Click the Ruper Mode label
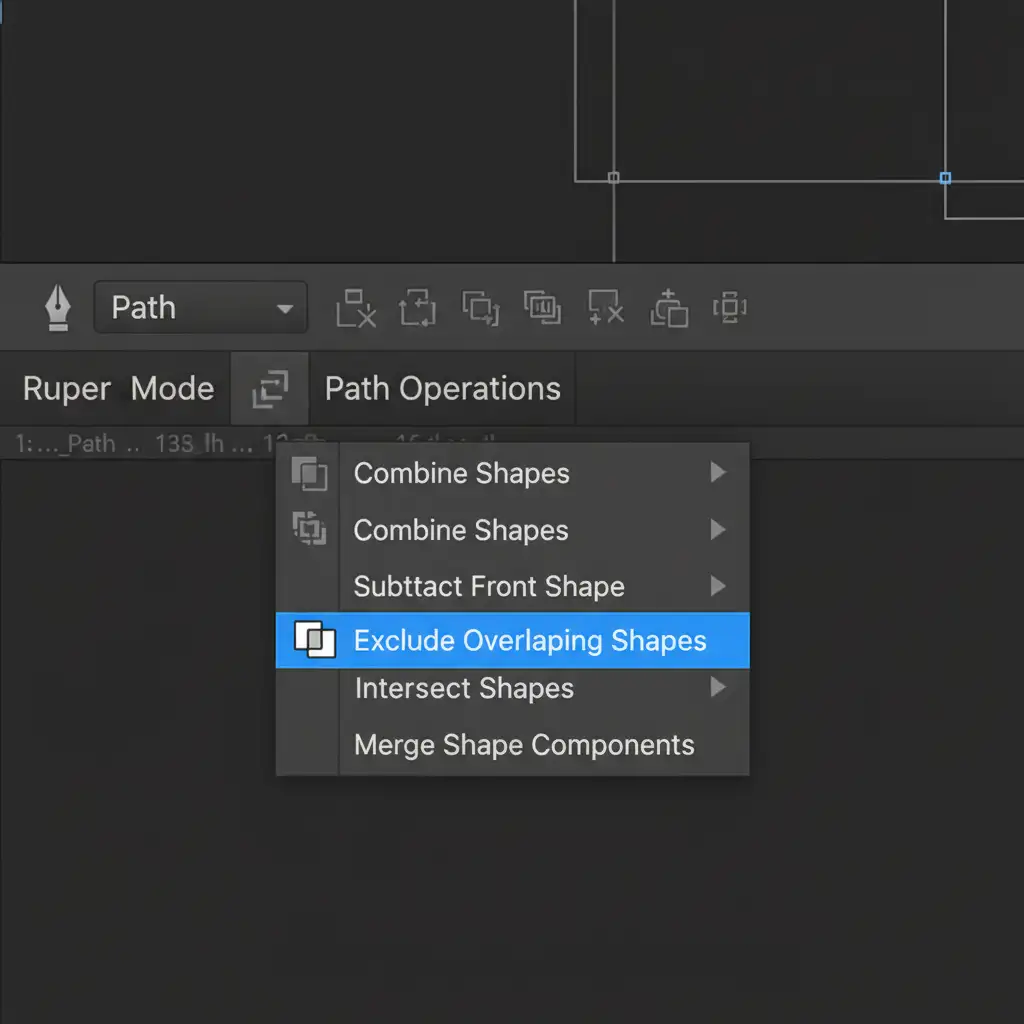Screen dimensions: 1024x1024 pyautogui.click(x=118, y=389)
